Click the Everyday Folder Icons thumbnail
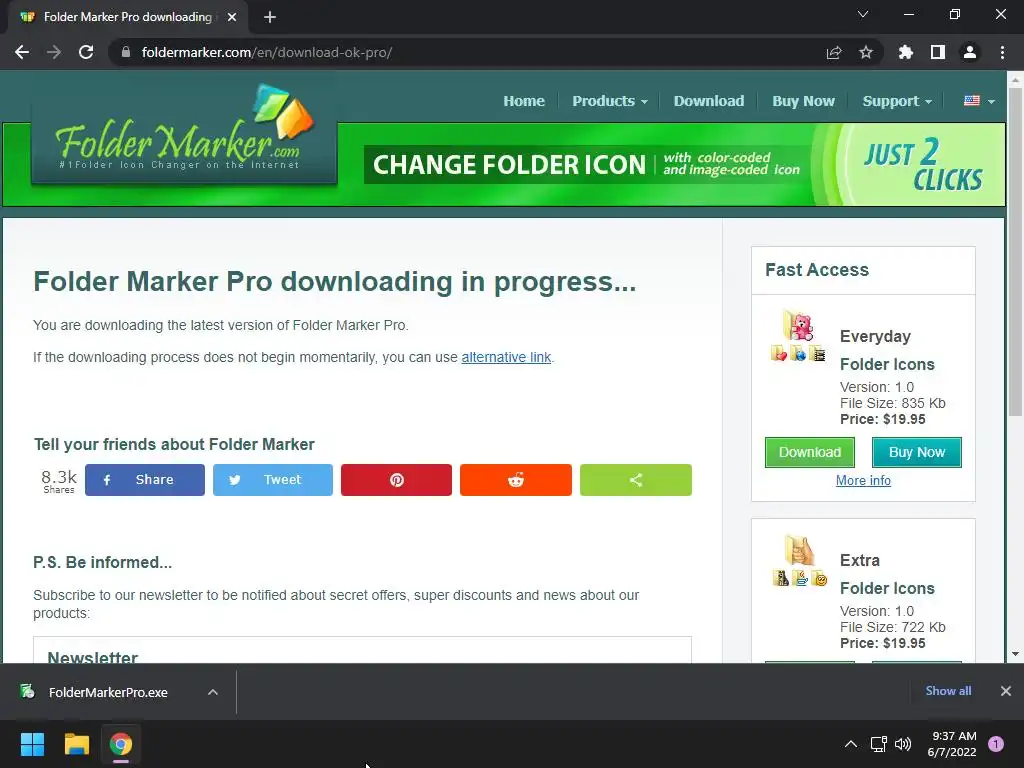1024x768 pixels. pyautogui.click(x=798, y=336)
